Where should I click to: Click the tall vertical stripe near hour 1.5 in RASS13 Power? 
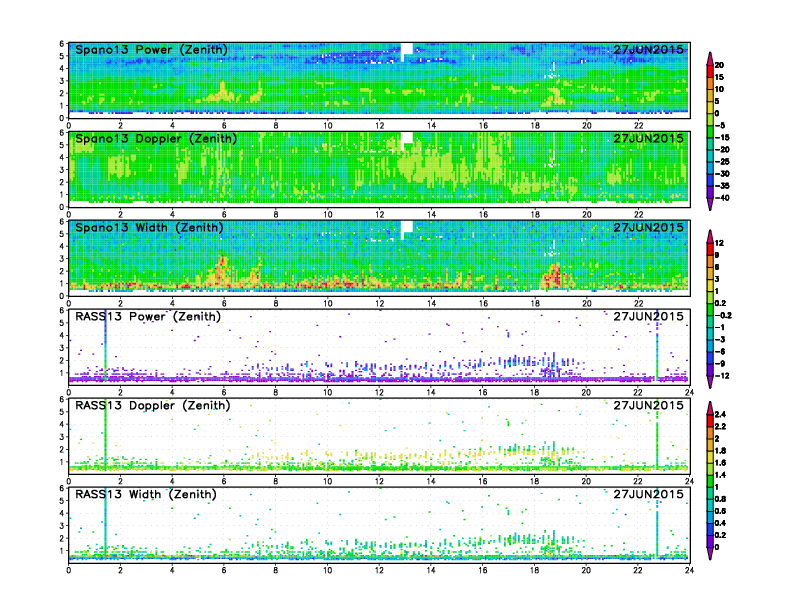pos(106,345)
